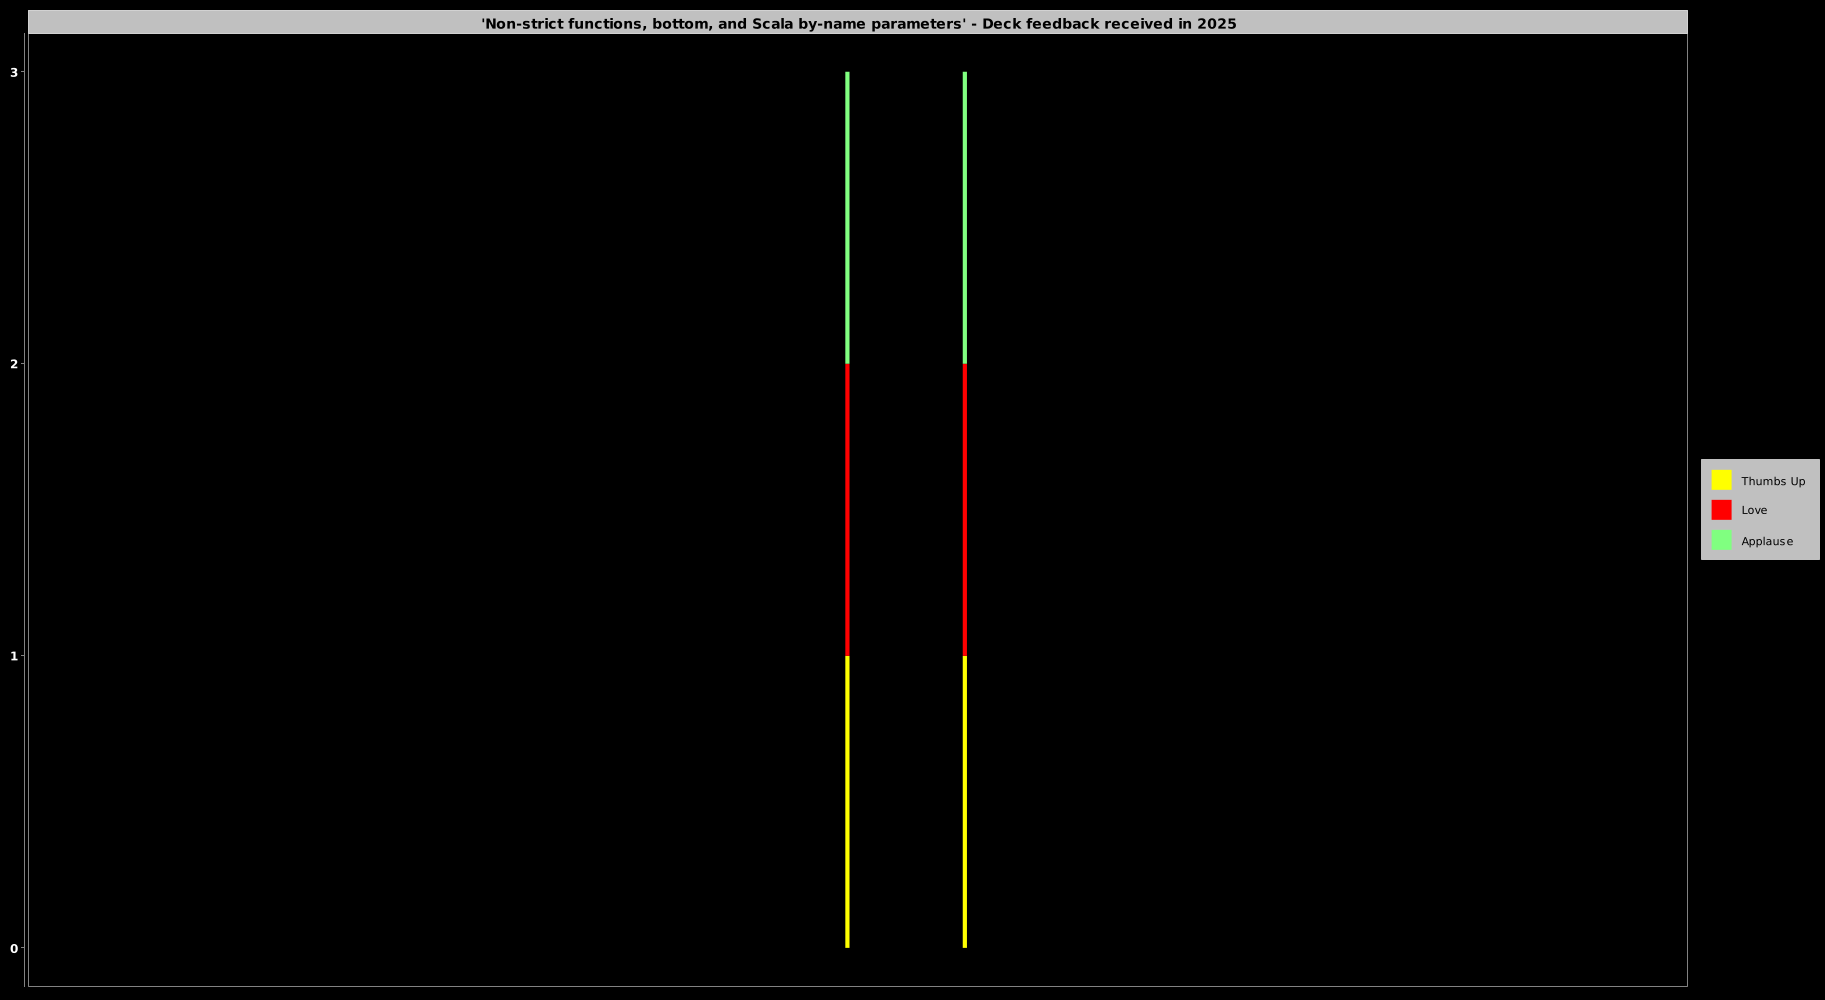Click the left bar's green Applause segment
Viewport: 1825px width, 1000px height.
[x=847, y=218]
